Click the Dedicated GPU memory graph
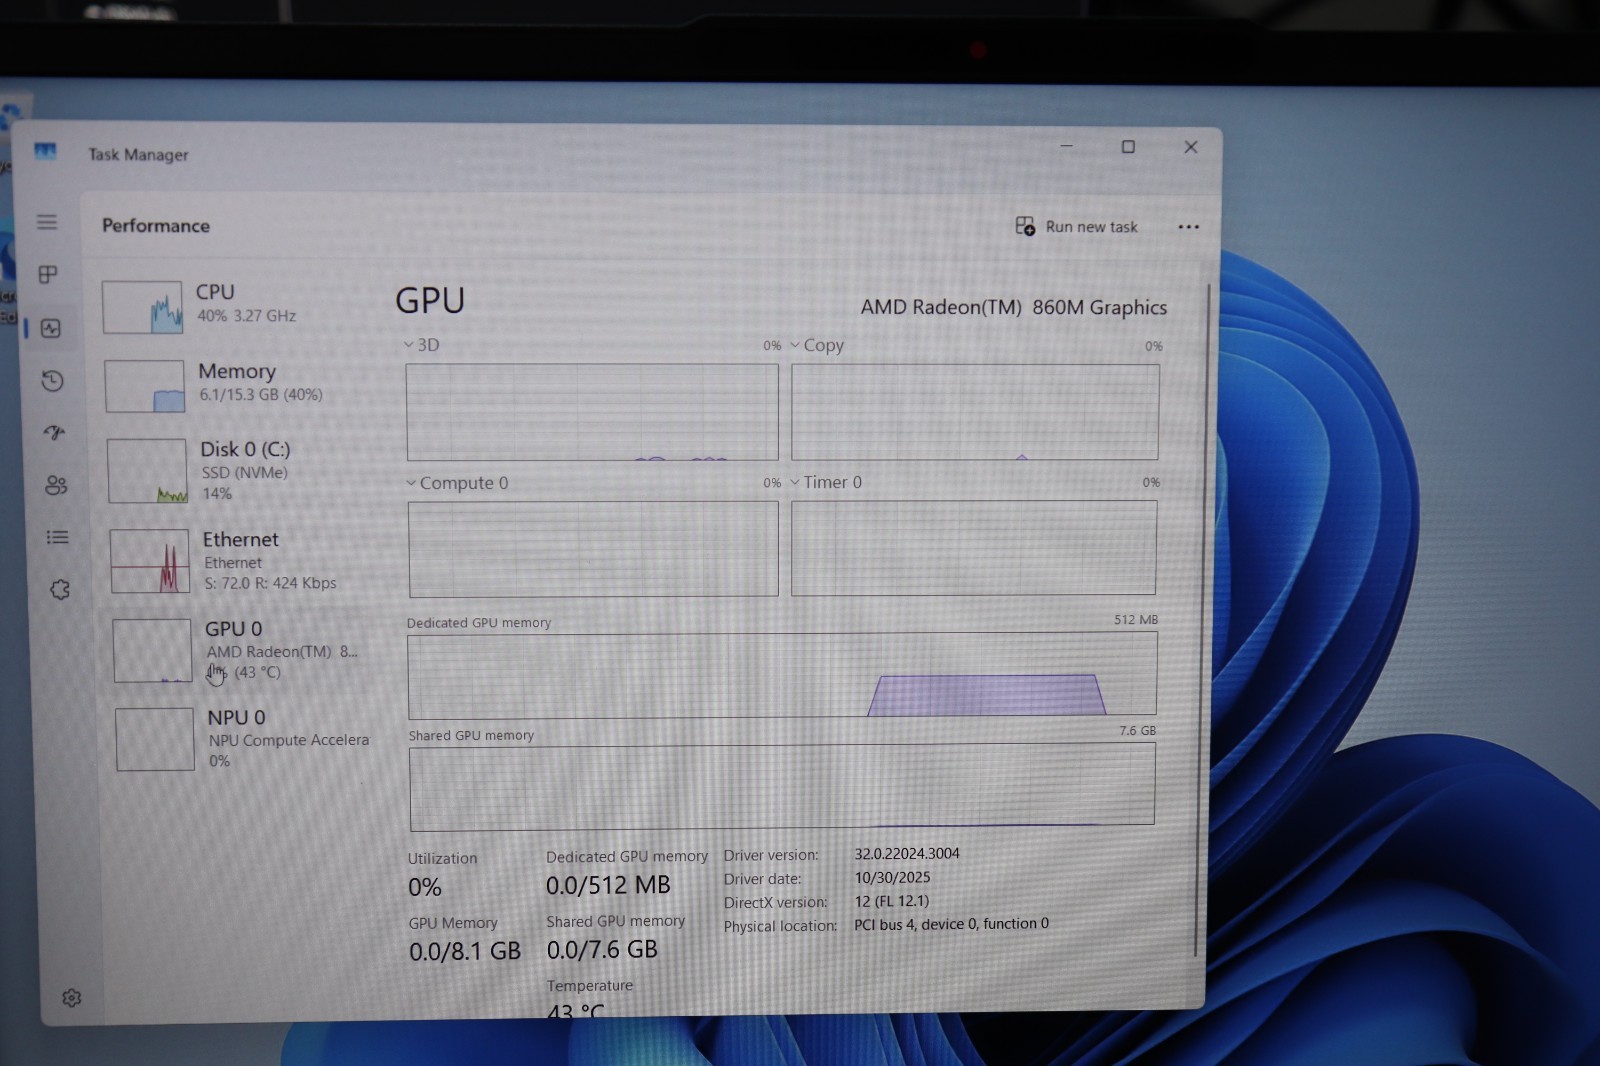 [x=782, y=675]
